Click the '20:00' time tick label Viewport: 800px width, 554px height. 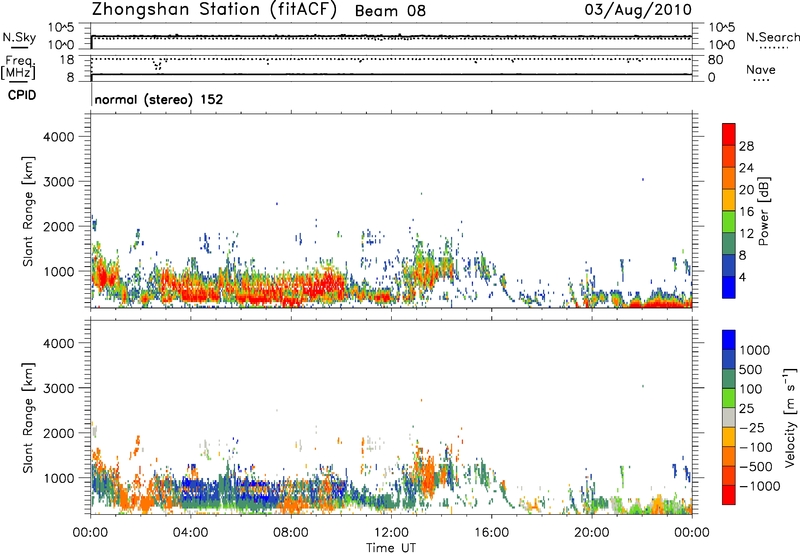point(591,533)
